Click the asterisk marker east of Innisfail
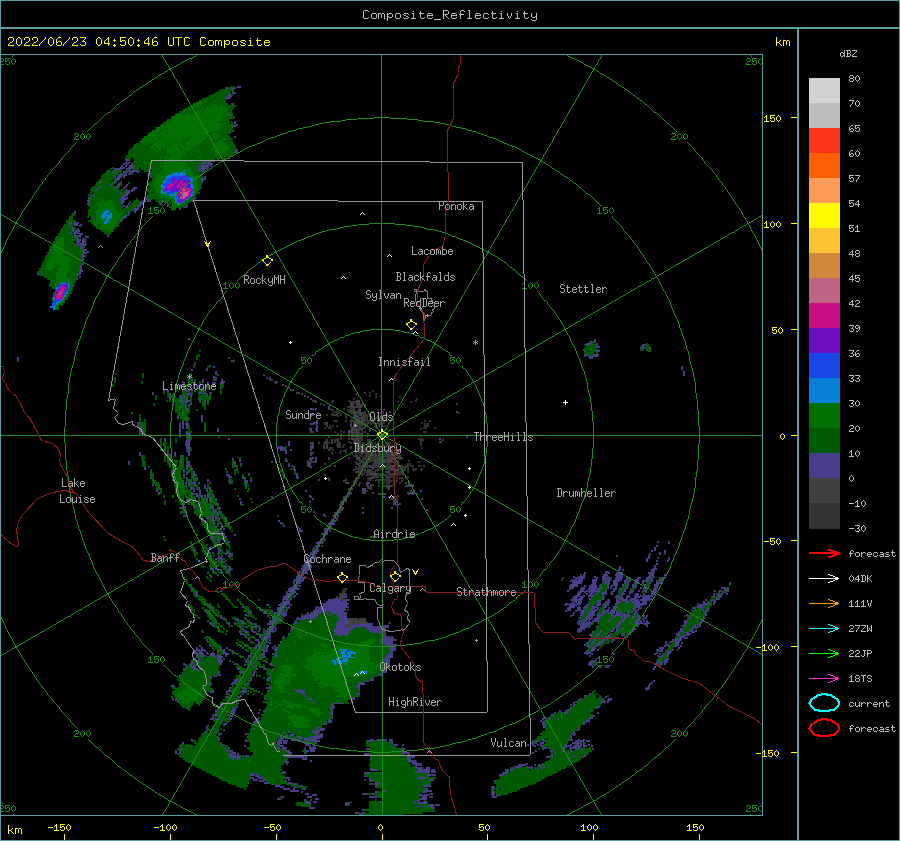The width and height of the screenshot is (900, 841). (475, 343)
